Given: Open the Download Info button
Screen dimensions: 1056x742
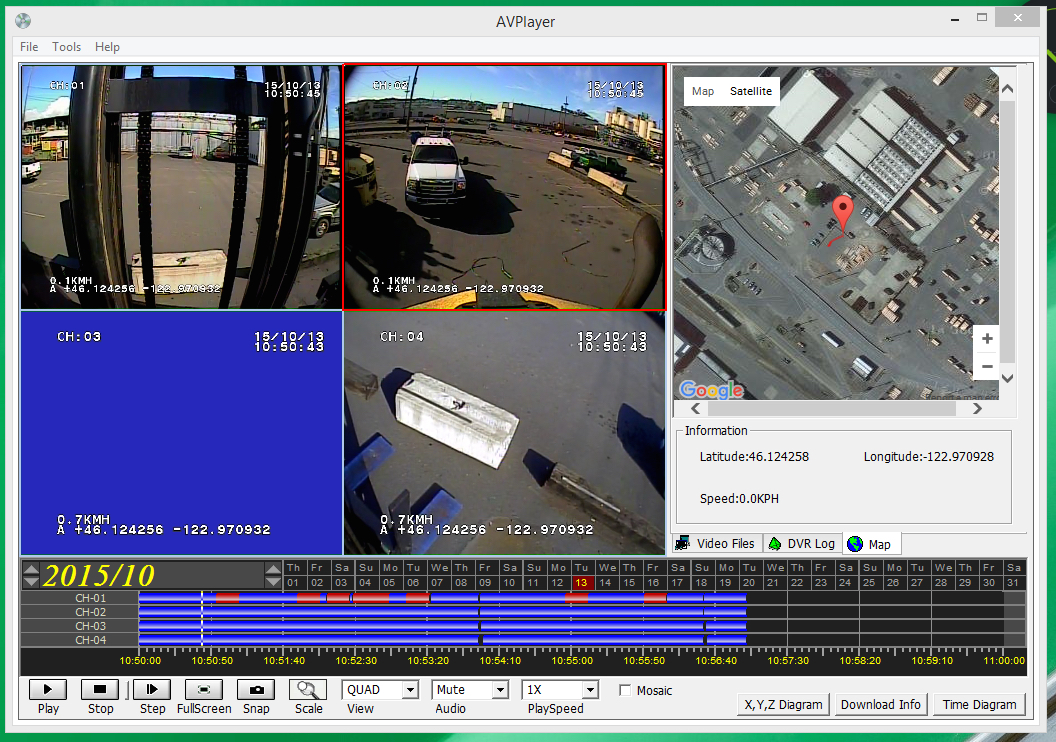Looking at the screenshot, I should point(880,704).
